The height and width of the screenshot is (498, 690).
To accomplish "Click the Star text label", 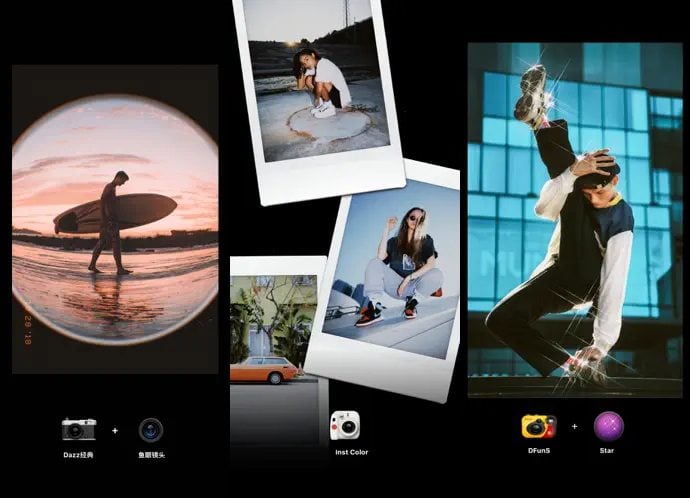I will tap(608, 452).
